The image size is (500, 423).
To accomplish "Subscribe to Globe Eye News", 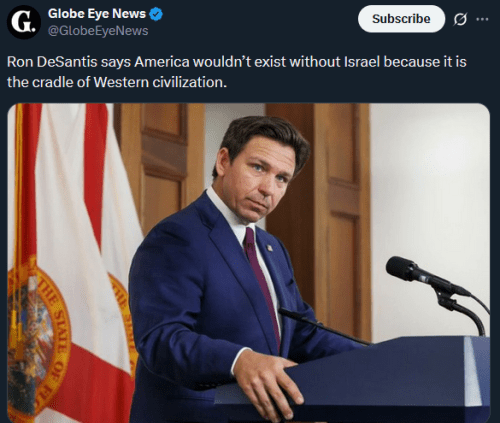I will (x=401, y=19).
